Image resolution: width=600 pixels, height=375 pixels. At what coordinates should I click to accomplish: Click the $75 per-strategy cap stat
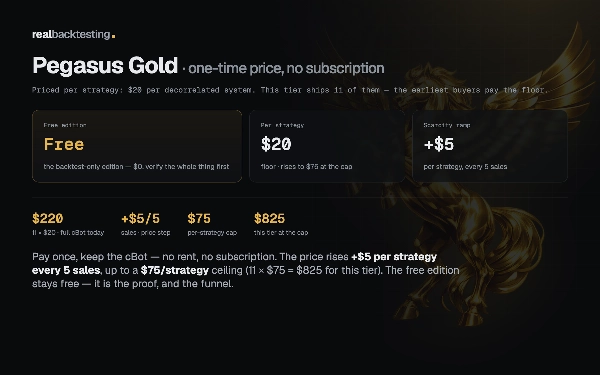(x=212, y=224)
